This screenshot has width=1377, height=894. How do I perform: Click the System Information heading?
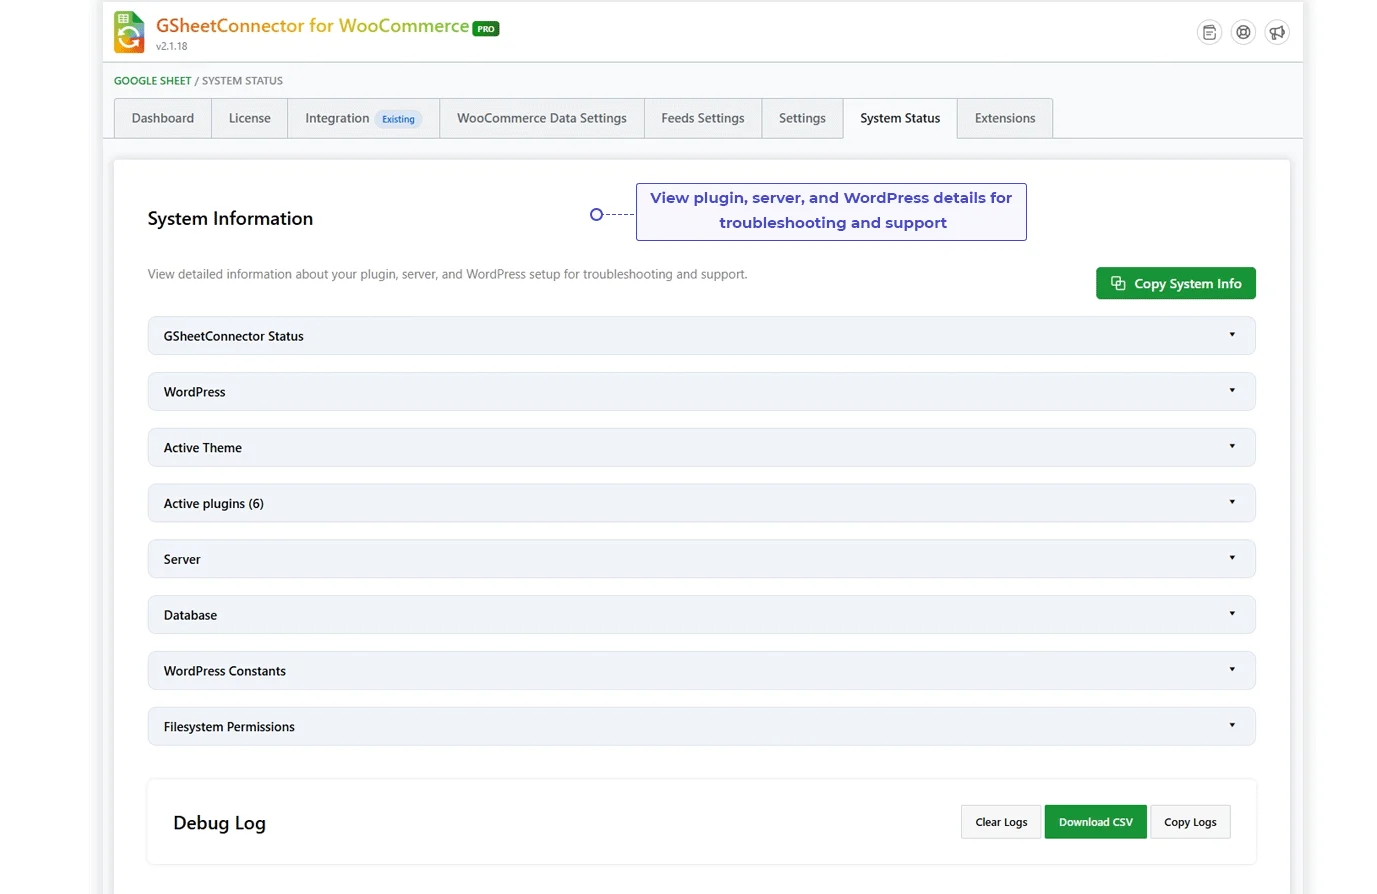(230, 218)
